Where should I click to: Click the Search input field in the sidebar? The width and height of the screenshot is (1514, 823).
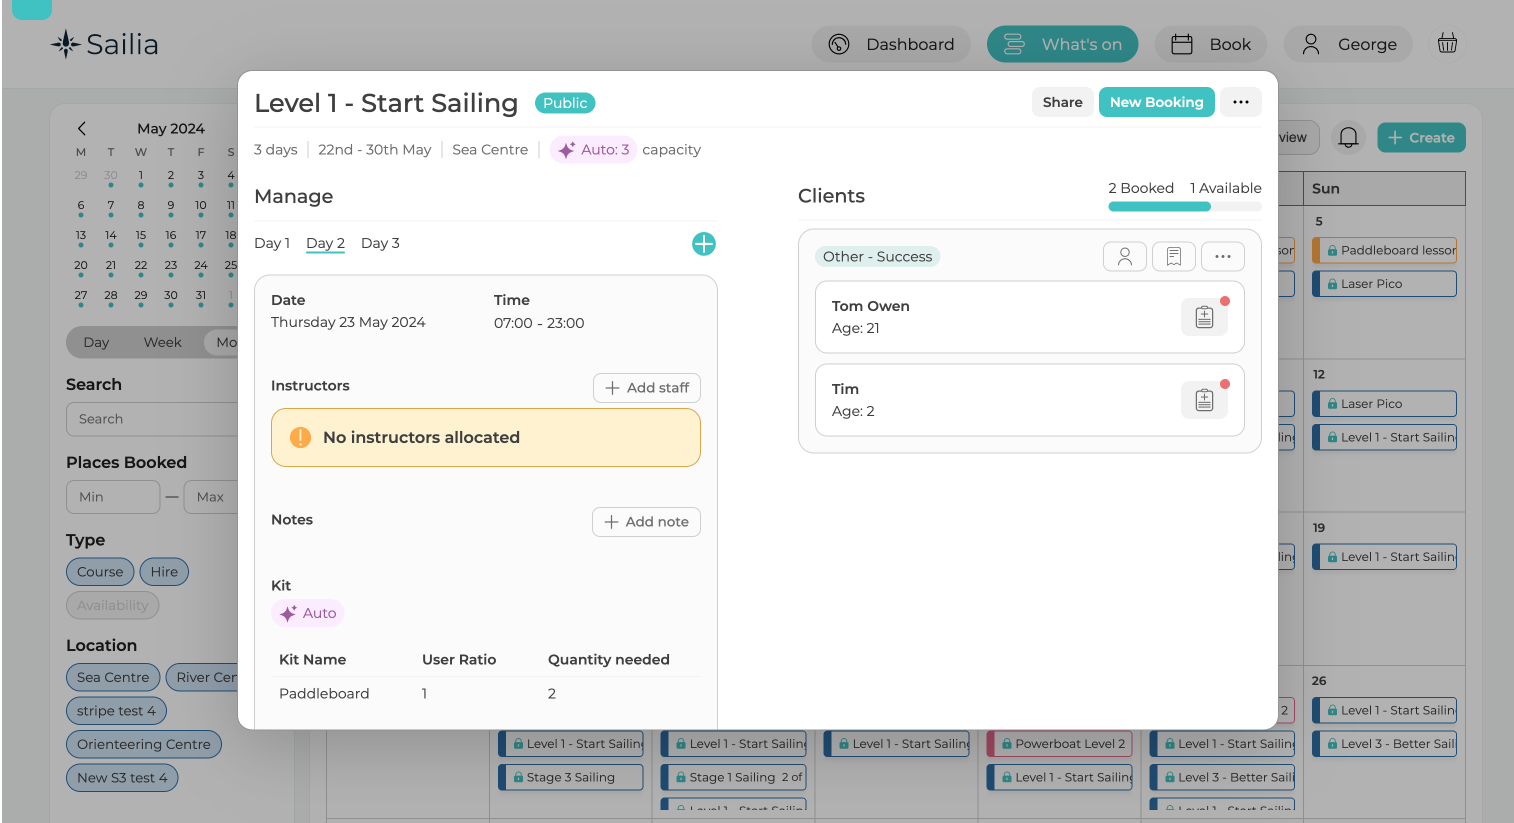152,419
